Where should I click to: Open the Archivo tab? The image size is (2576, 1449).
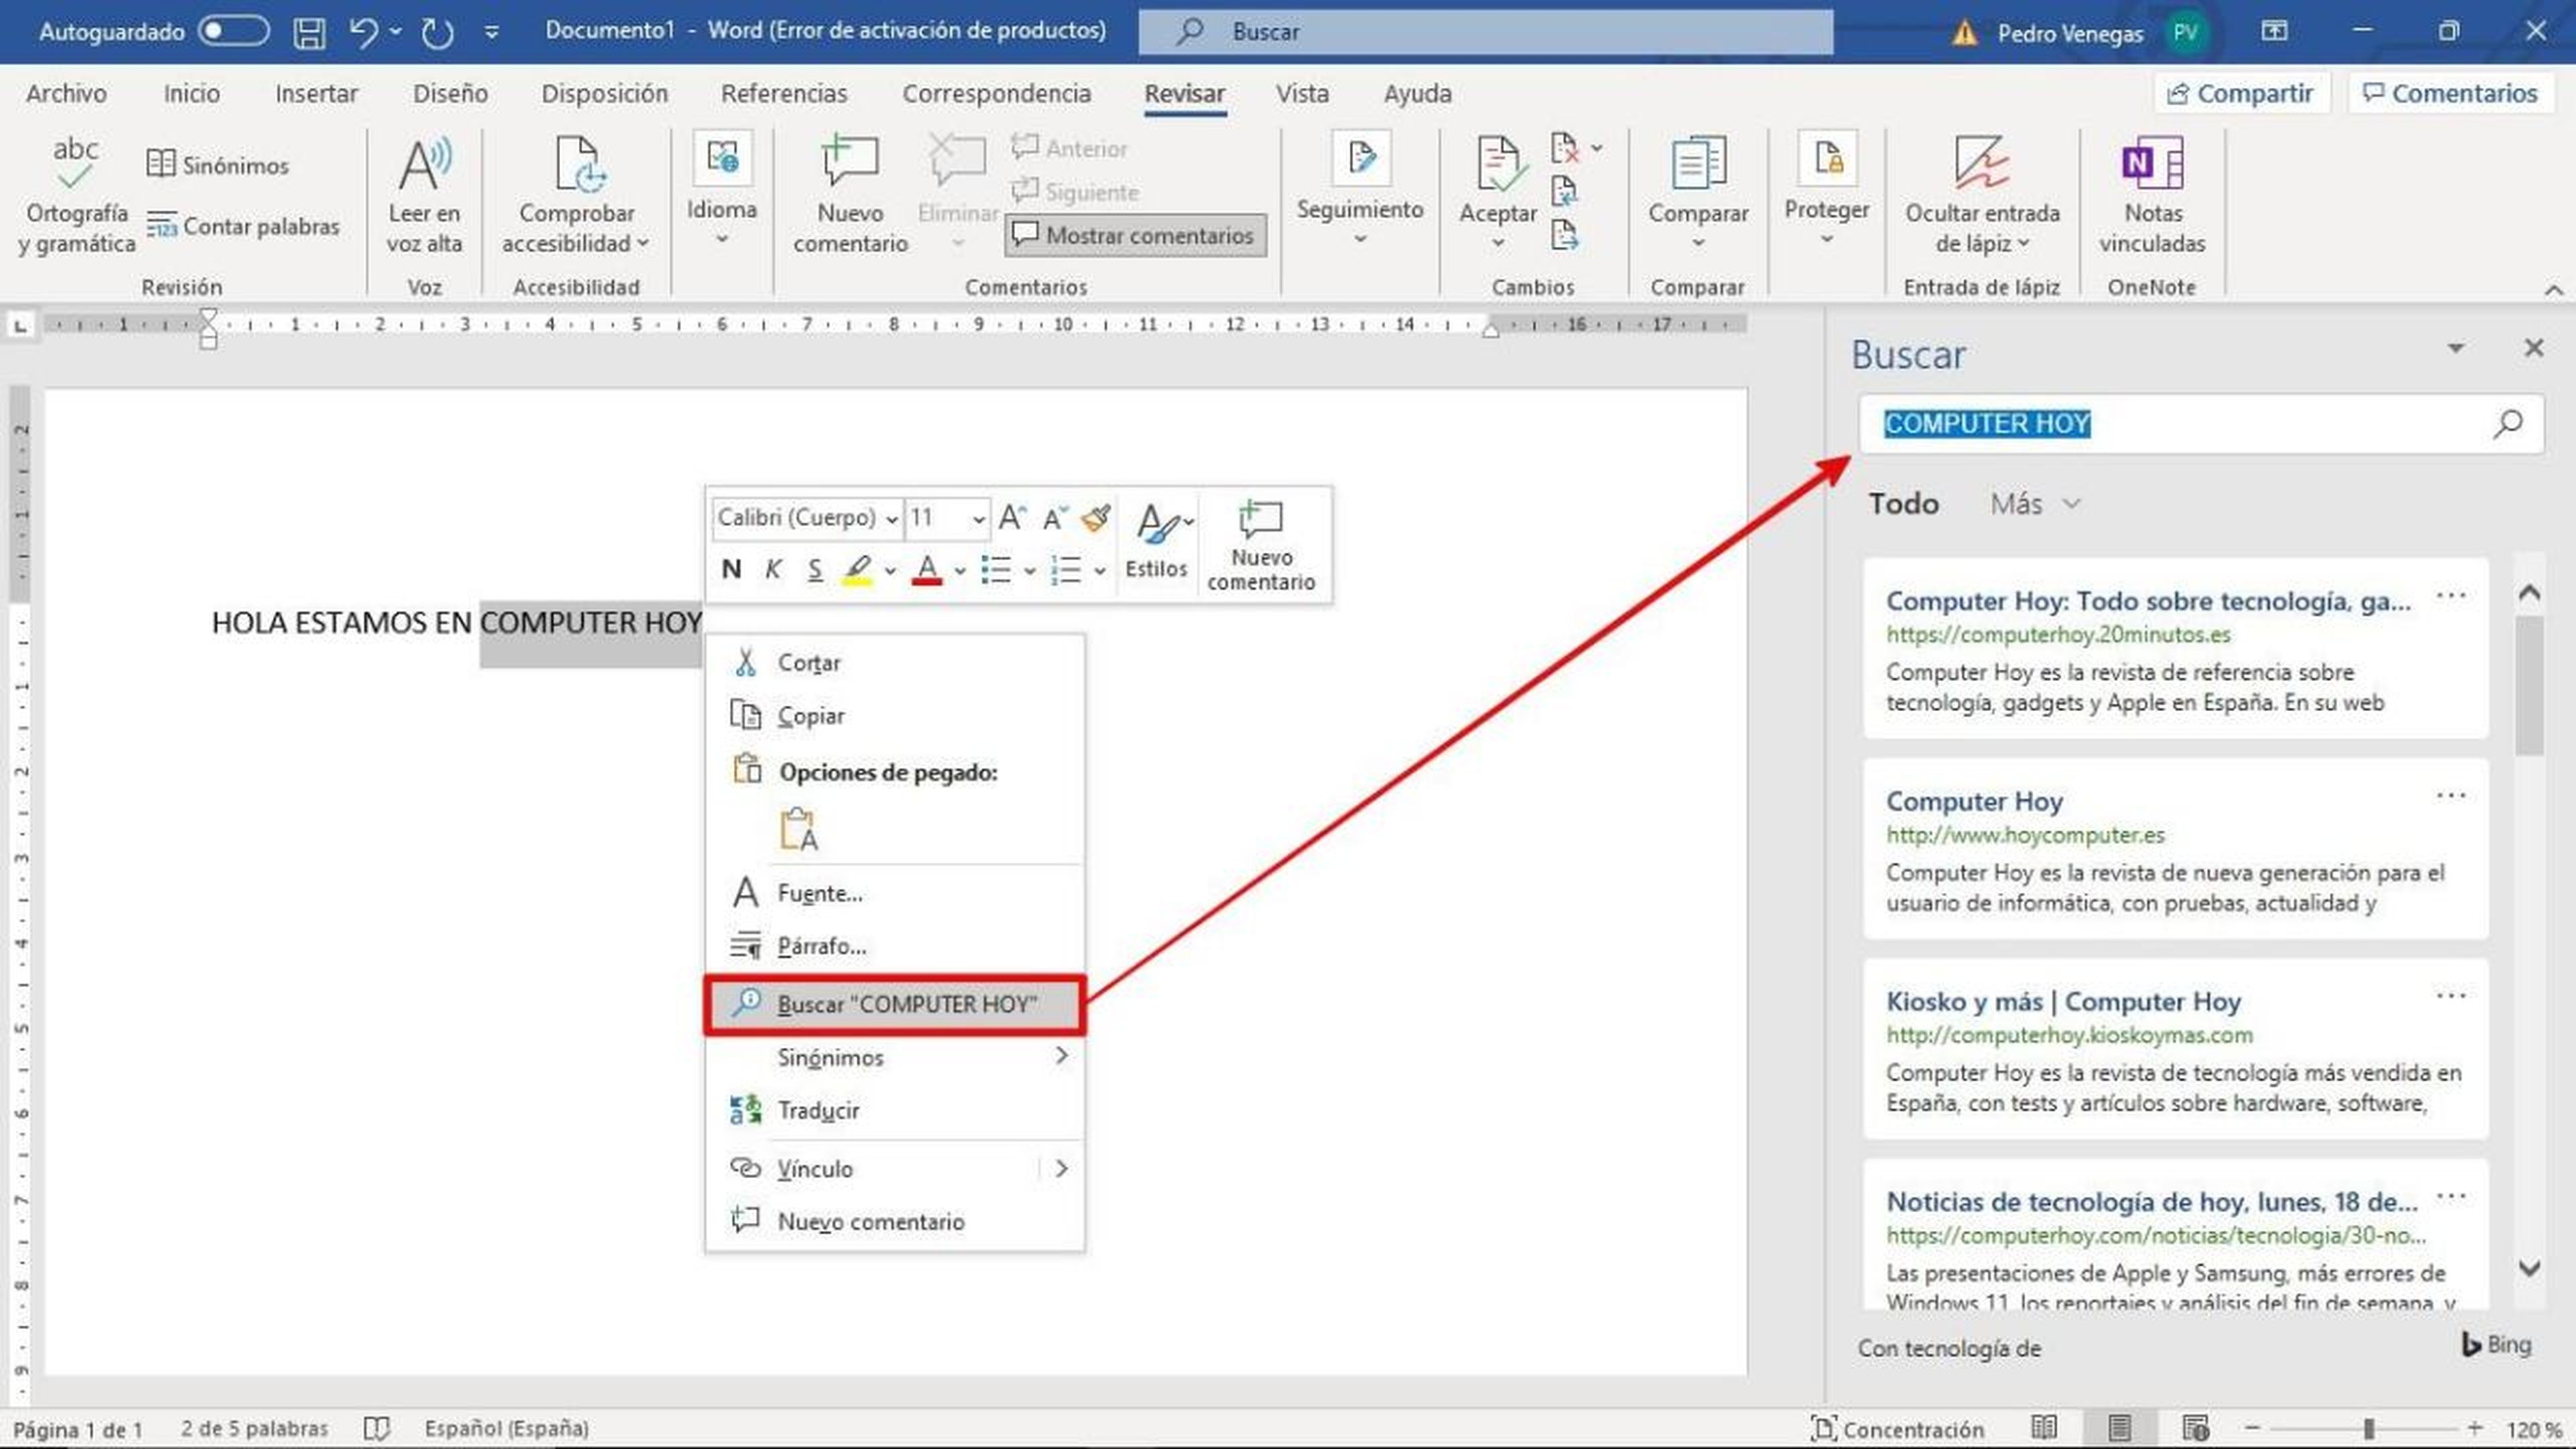pos(66,93)
